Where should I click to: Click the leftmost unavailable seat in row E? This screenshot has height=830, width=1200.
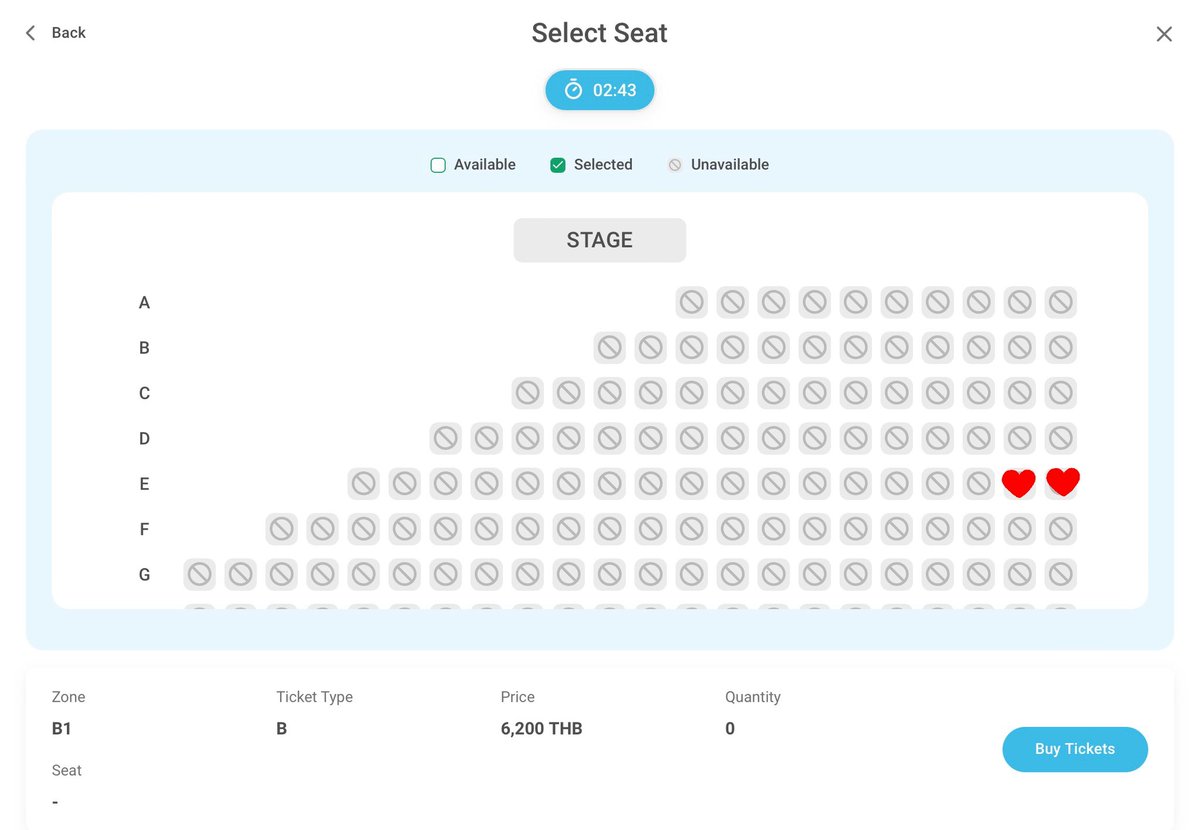click(x=364, y=484)
